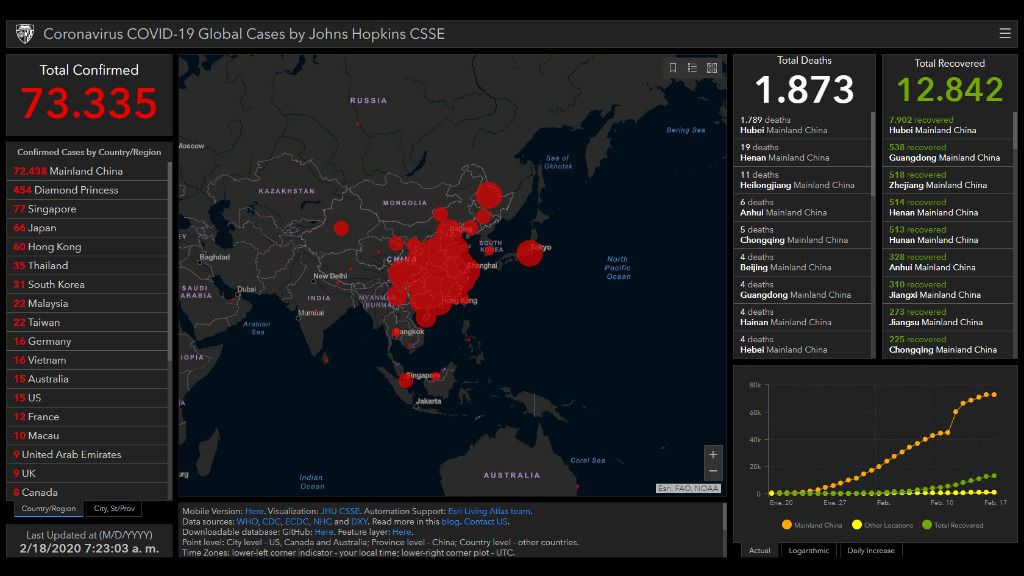Screen dimensions: 1024x576
Task: Select the Logarithmic chart tab
Action: (808, 550)
